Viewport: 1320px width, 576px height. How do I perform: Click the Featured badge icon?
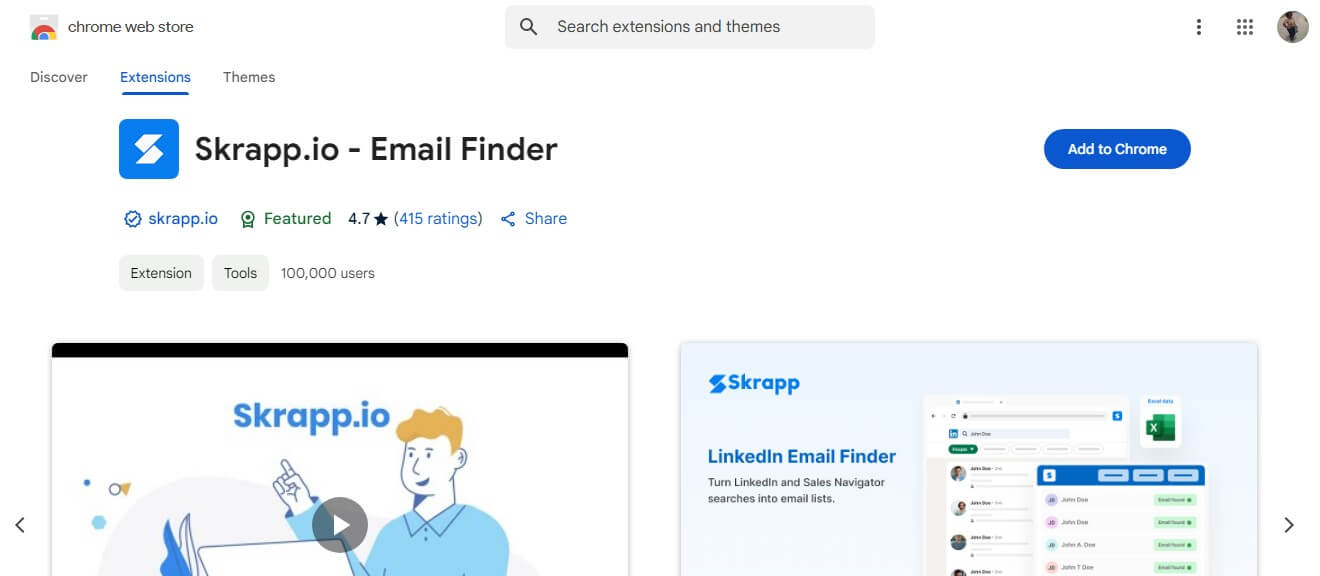[249, 219]
